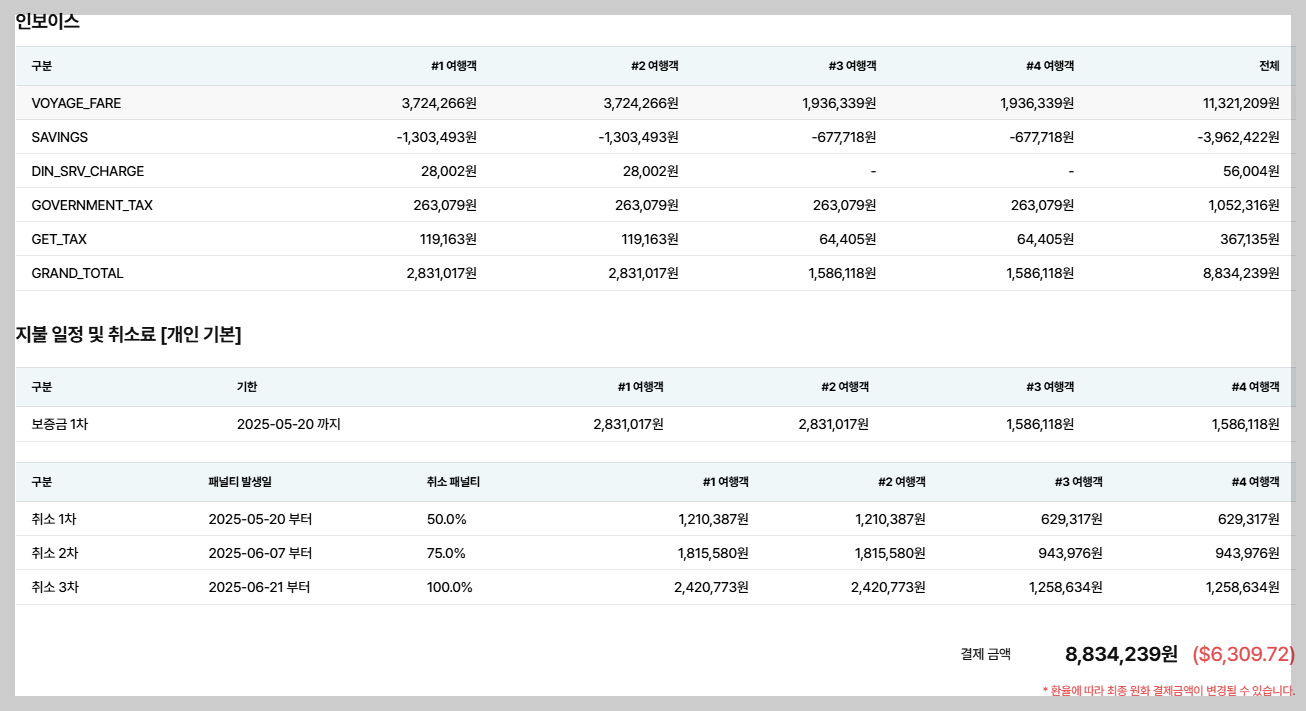This screenshot has width=1306, height=711.
Task: Click the payment amount 8,834,239원 at bottom
Action: [x=1122, y=654]
